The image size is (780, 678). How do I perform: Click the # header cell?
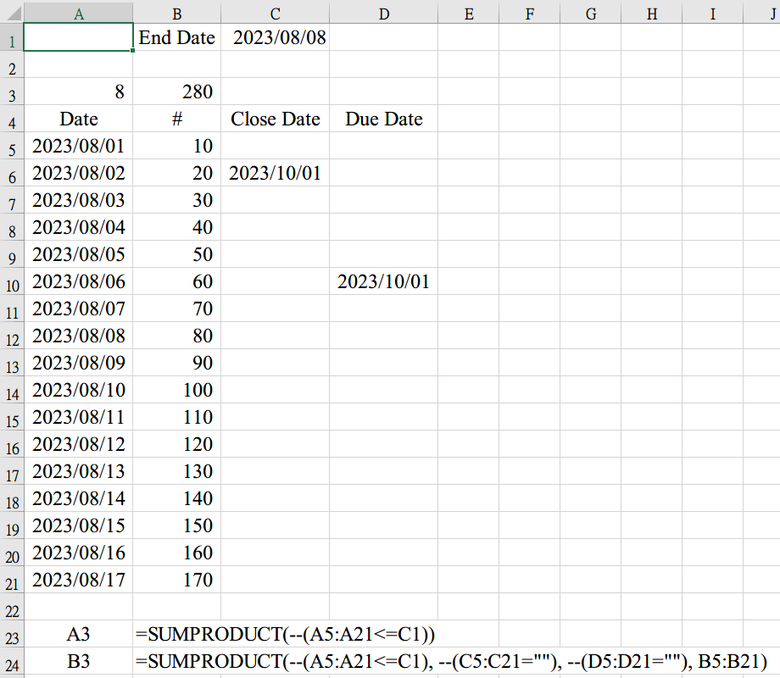pos(177,119)
